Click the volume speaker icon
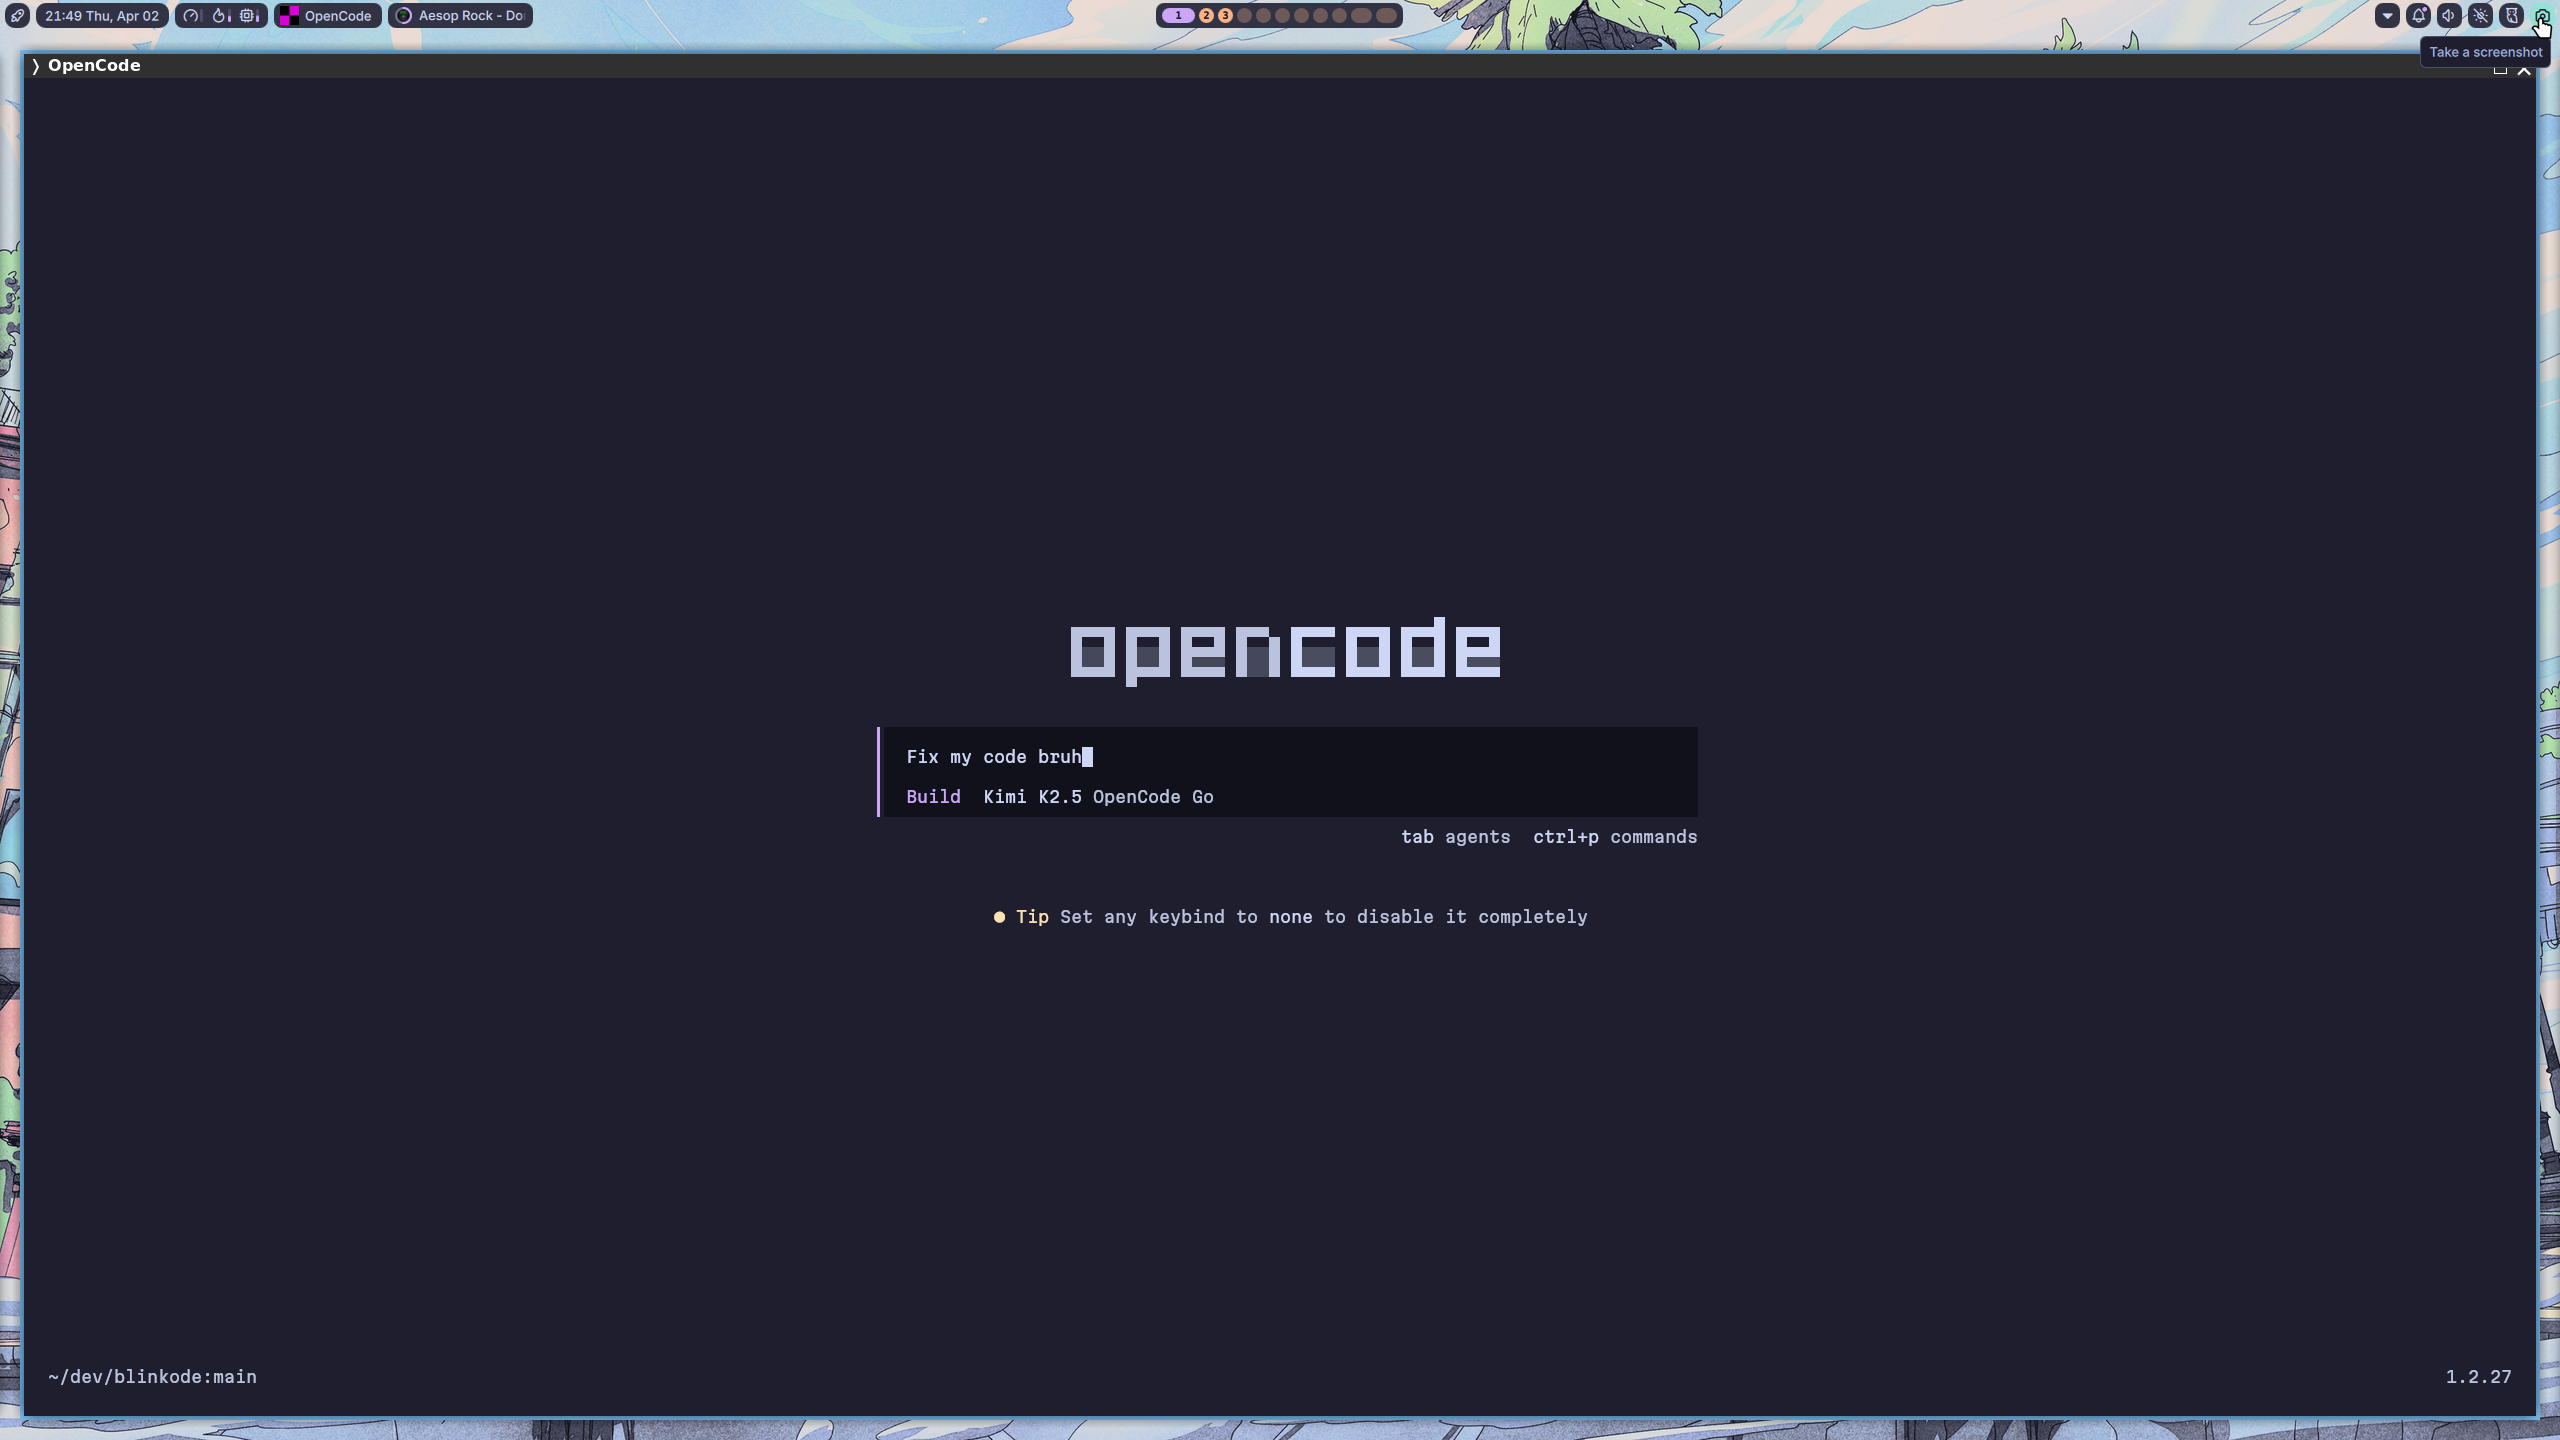The width and height of the screenshot is (2560, 1440). coord(2449,16)
